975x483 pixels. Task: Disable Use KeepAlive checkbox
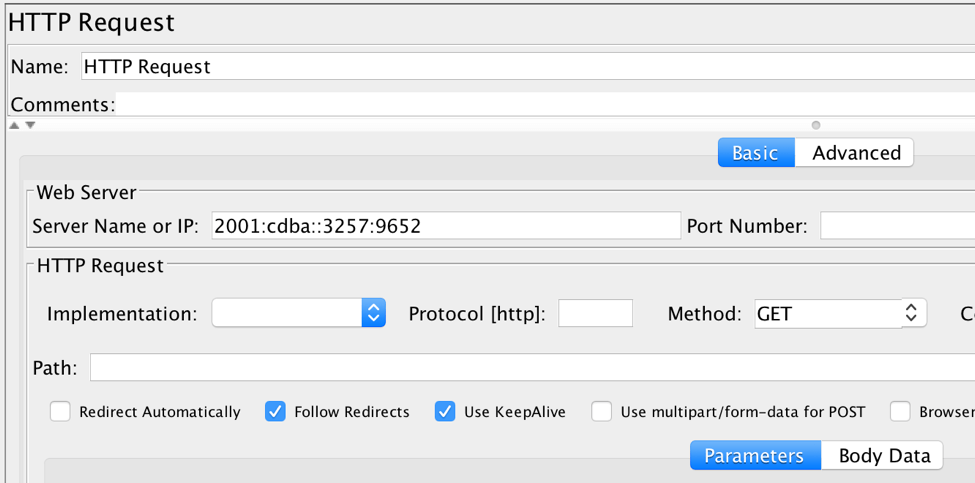[445, 412]
